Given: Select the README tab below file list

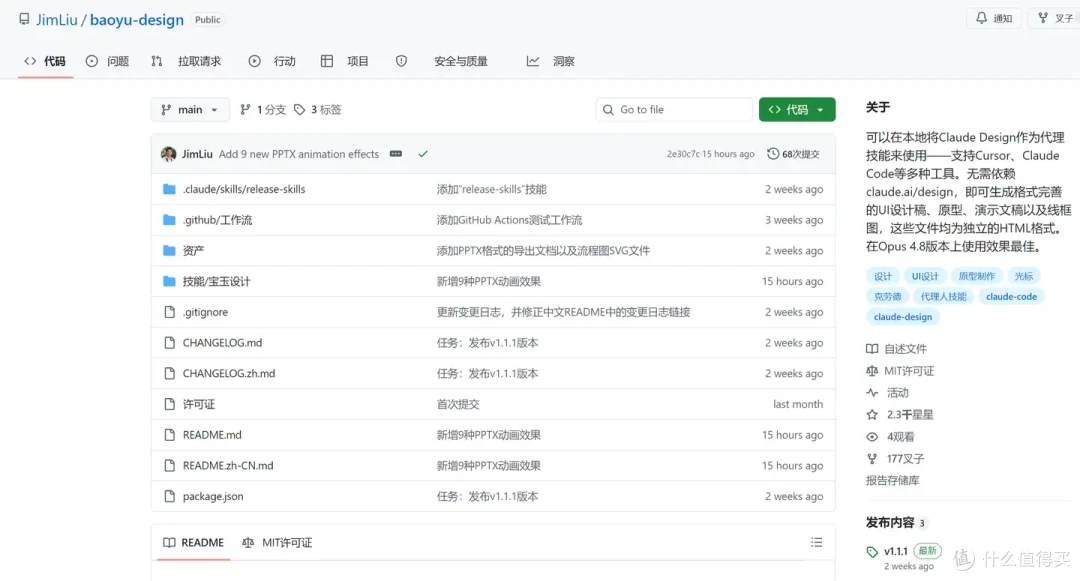Looking at the screenshot, I should [194, 543].
